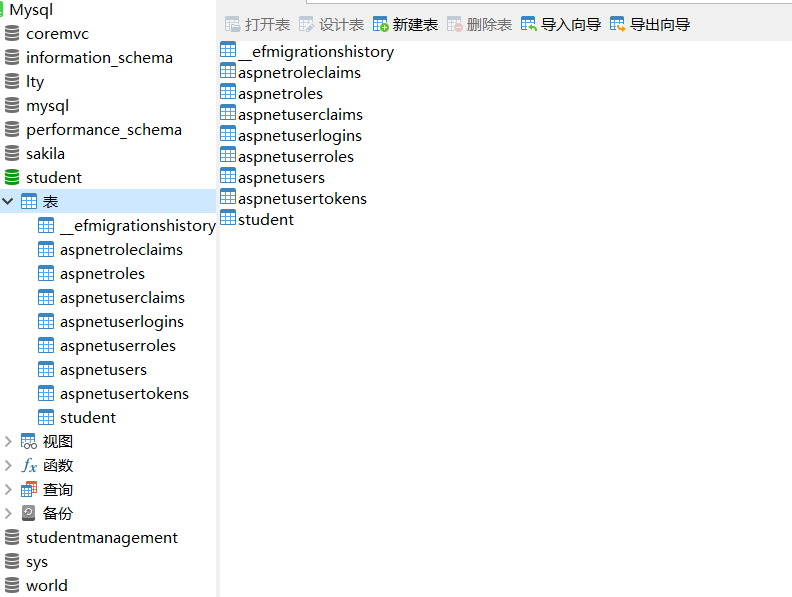
Task: Select the mysql database name
Action: coord(47,106)
